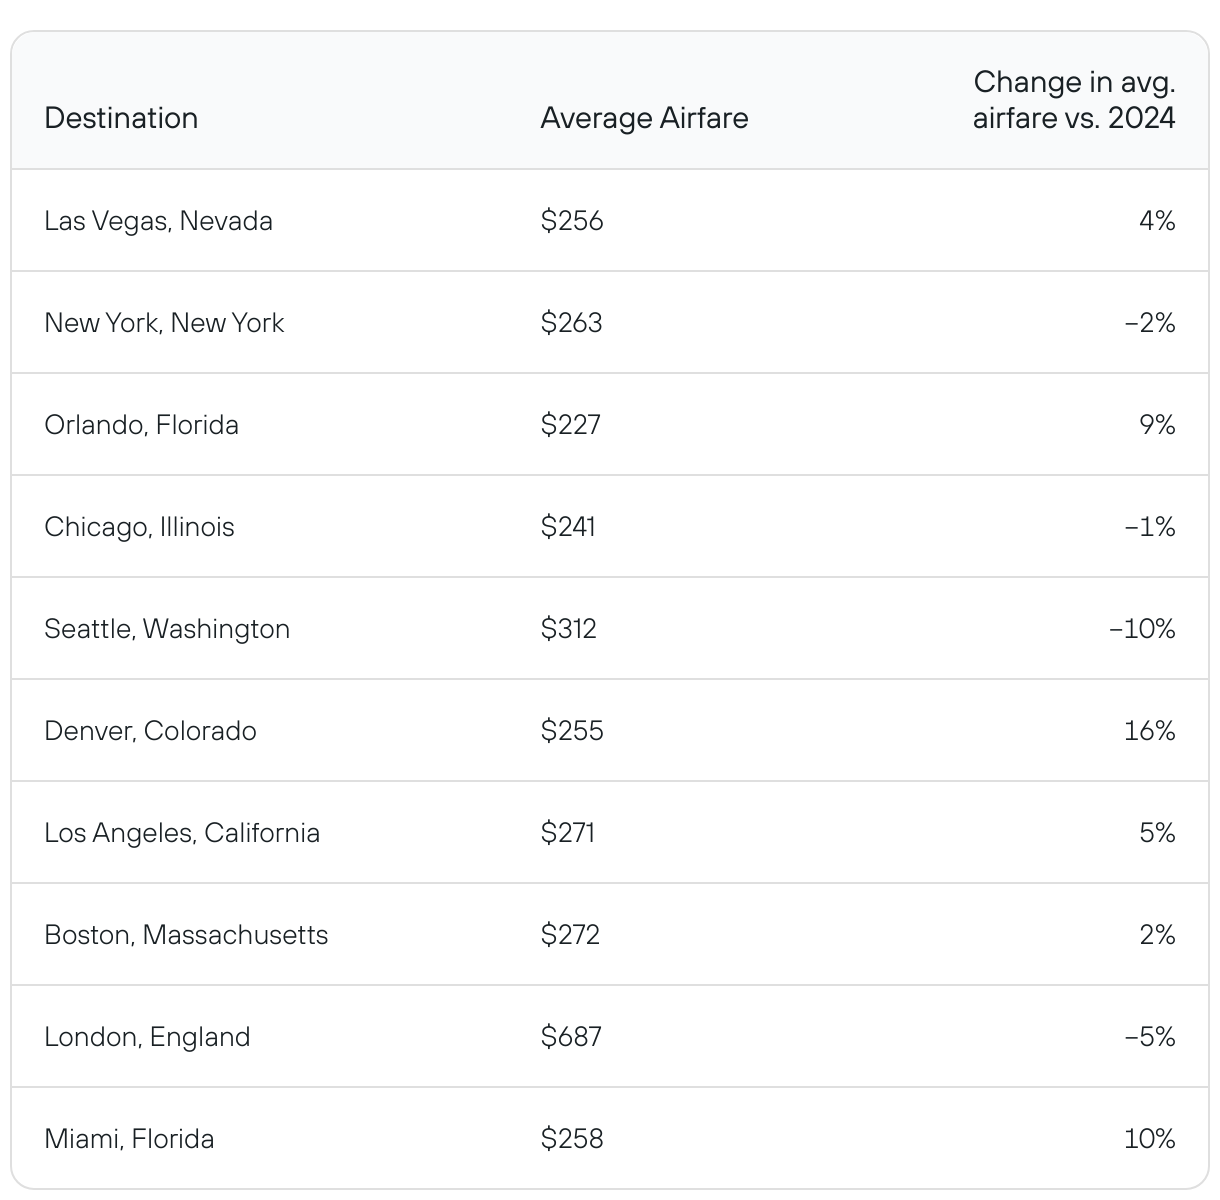
Task: Click the Orlando, Florida destination
Action: [141, 425]
